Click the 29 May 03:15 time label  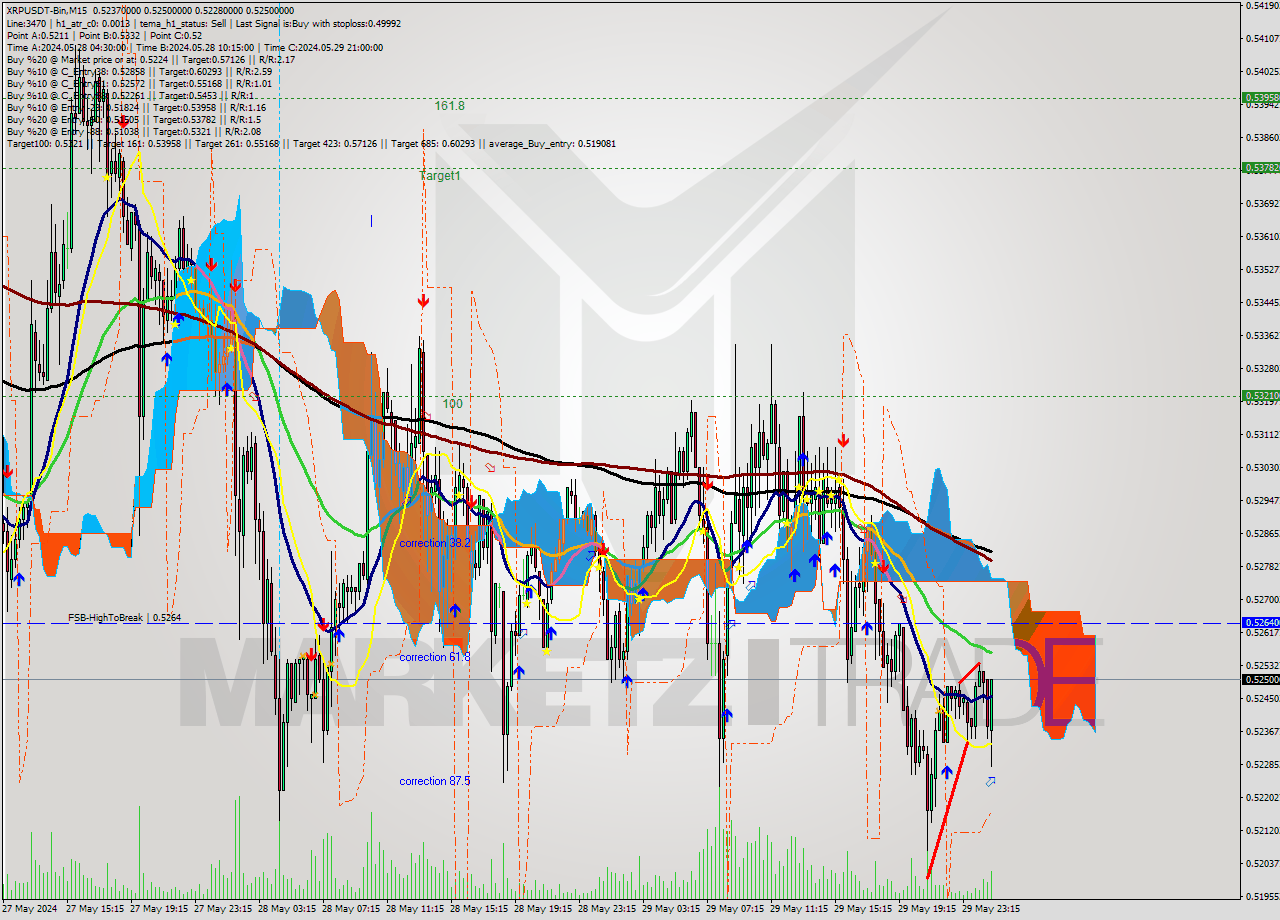coord(670,909)
